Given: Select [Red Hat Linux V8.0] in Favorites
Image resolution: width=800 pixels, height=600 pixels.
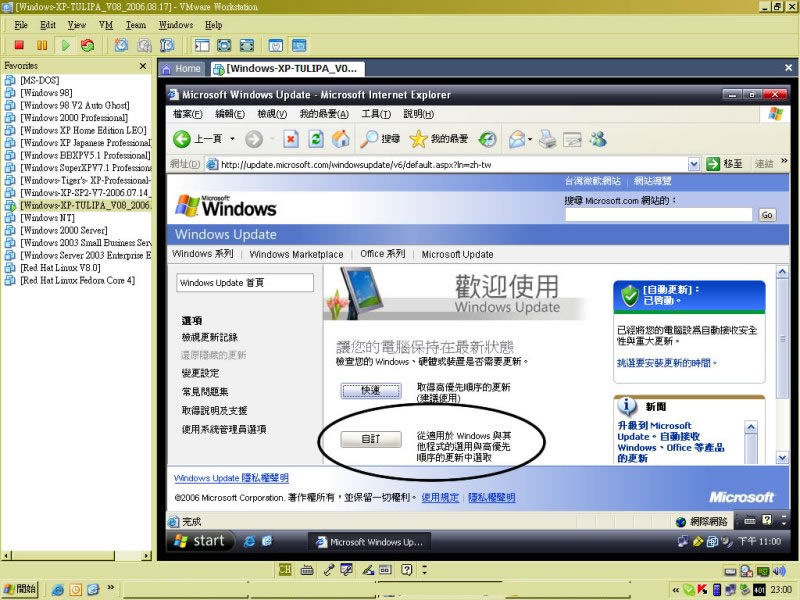Looking at the screenshot, I should pyautogui.click(x=60, y=268).
